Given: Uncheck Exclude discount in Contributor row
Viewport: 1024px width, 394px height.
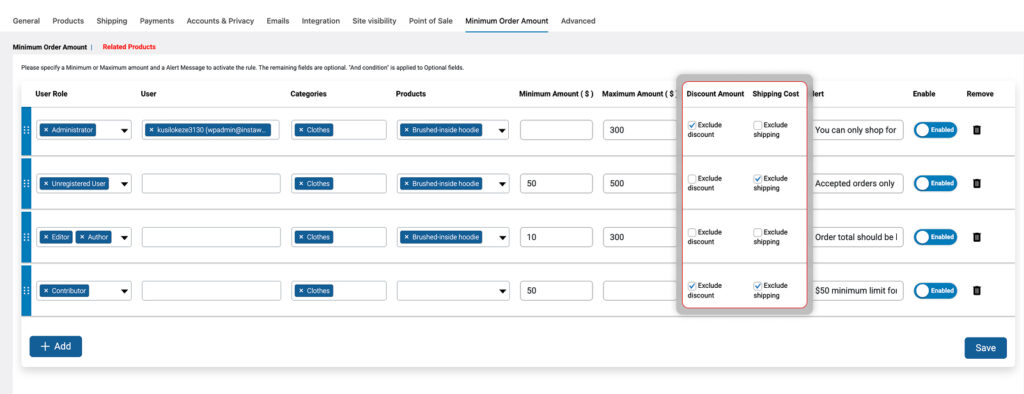Looking at the screenshot, I should pos(692,286).
